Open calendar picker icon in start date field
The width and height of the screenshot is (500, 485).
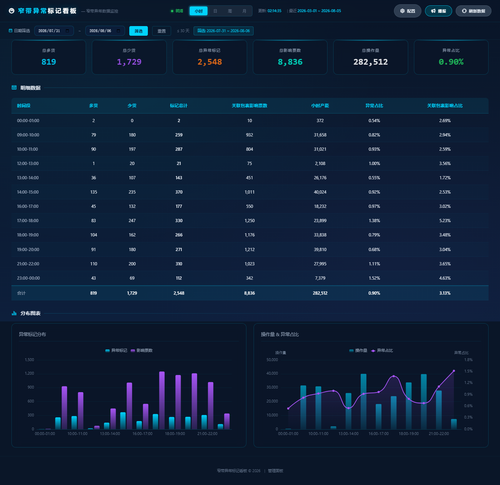pos(68,31)
